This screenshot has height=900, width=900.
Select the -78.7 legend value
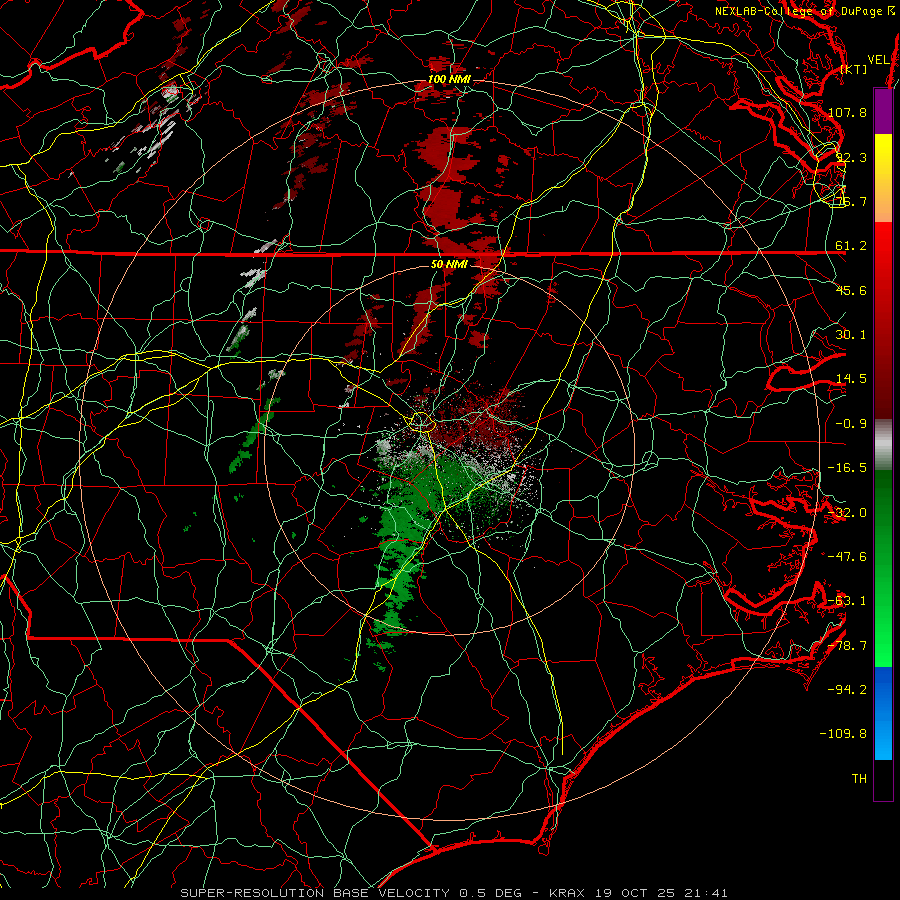pyautogui.click(x=847, y=646)
